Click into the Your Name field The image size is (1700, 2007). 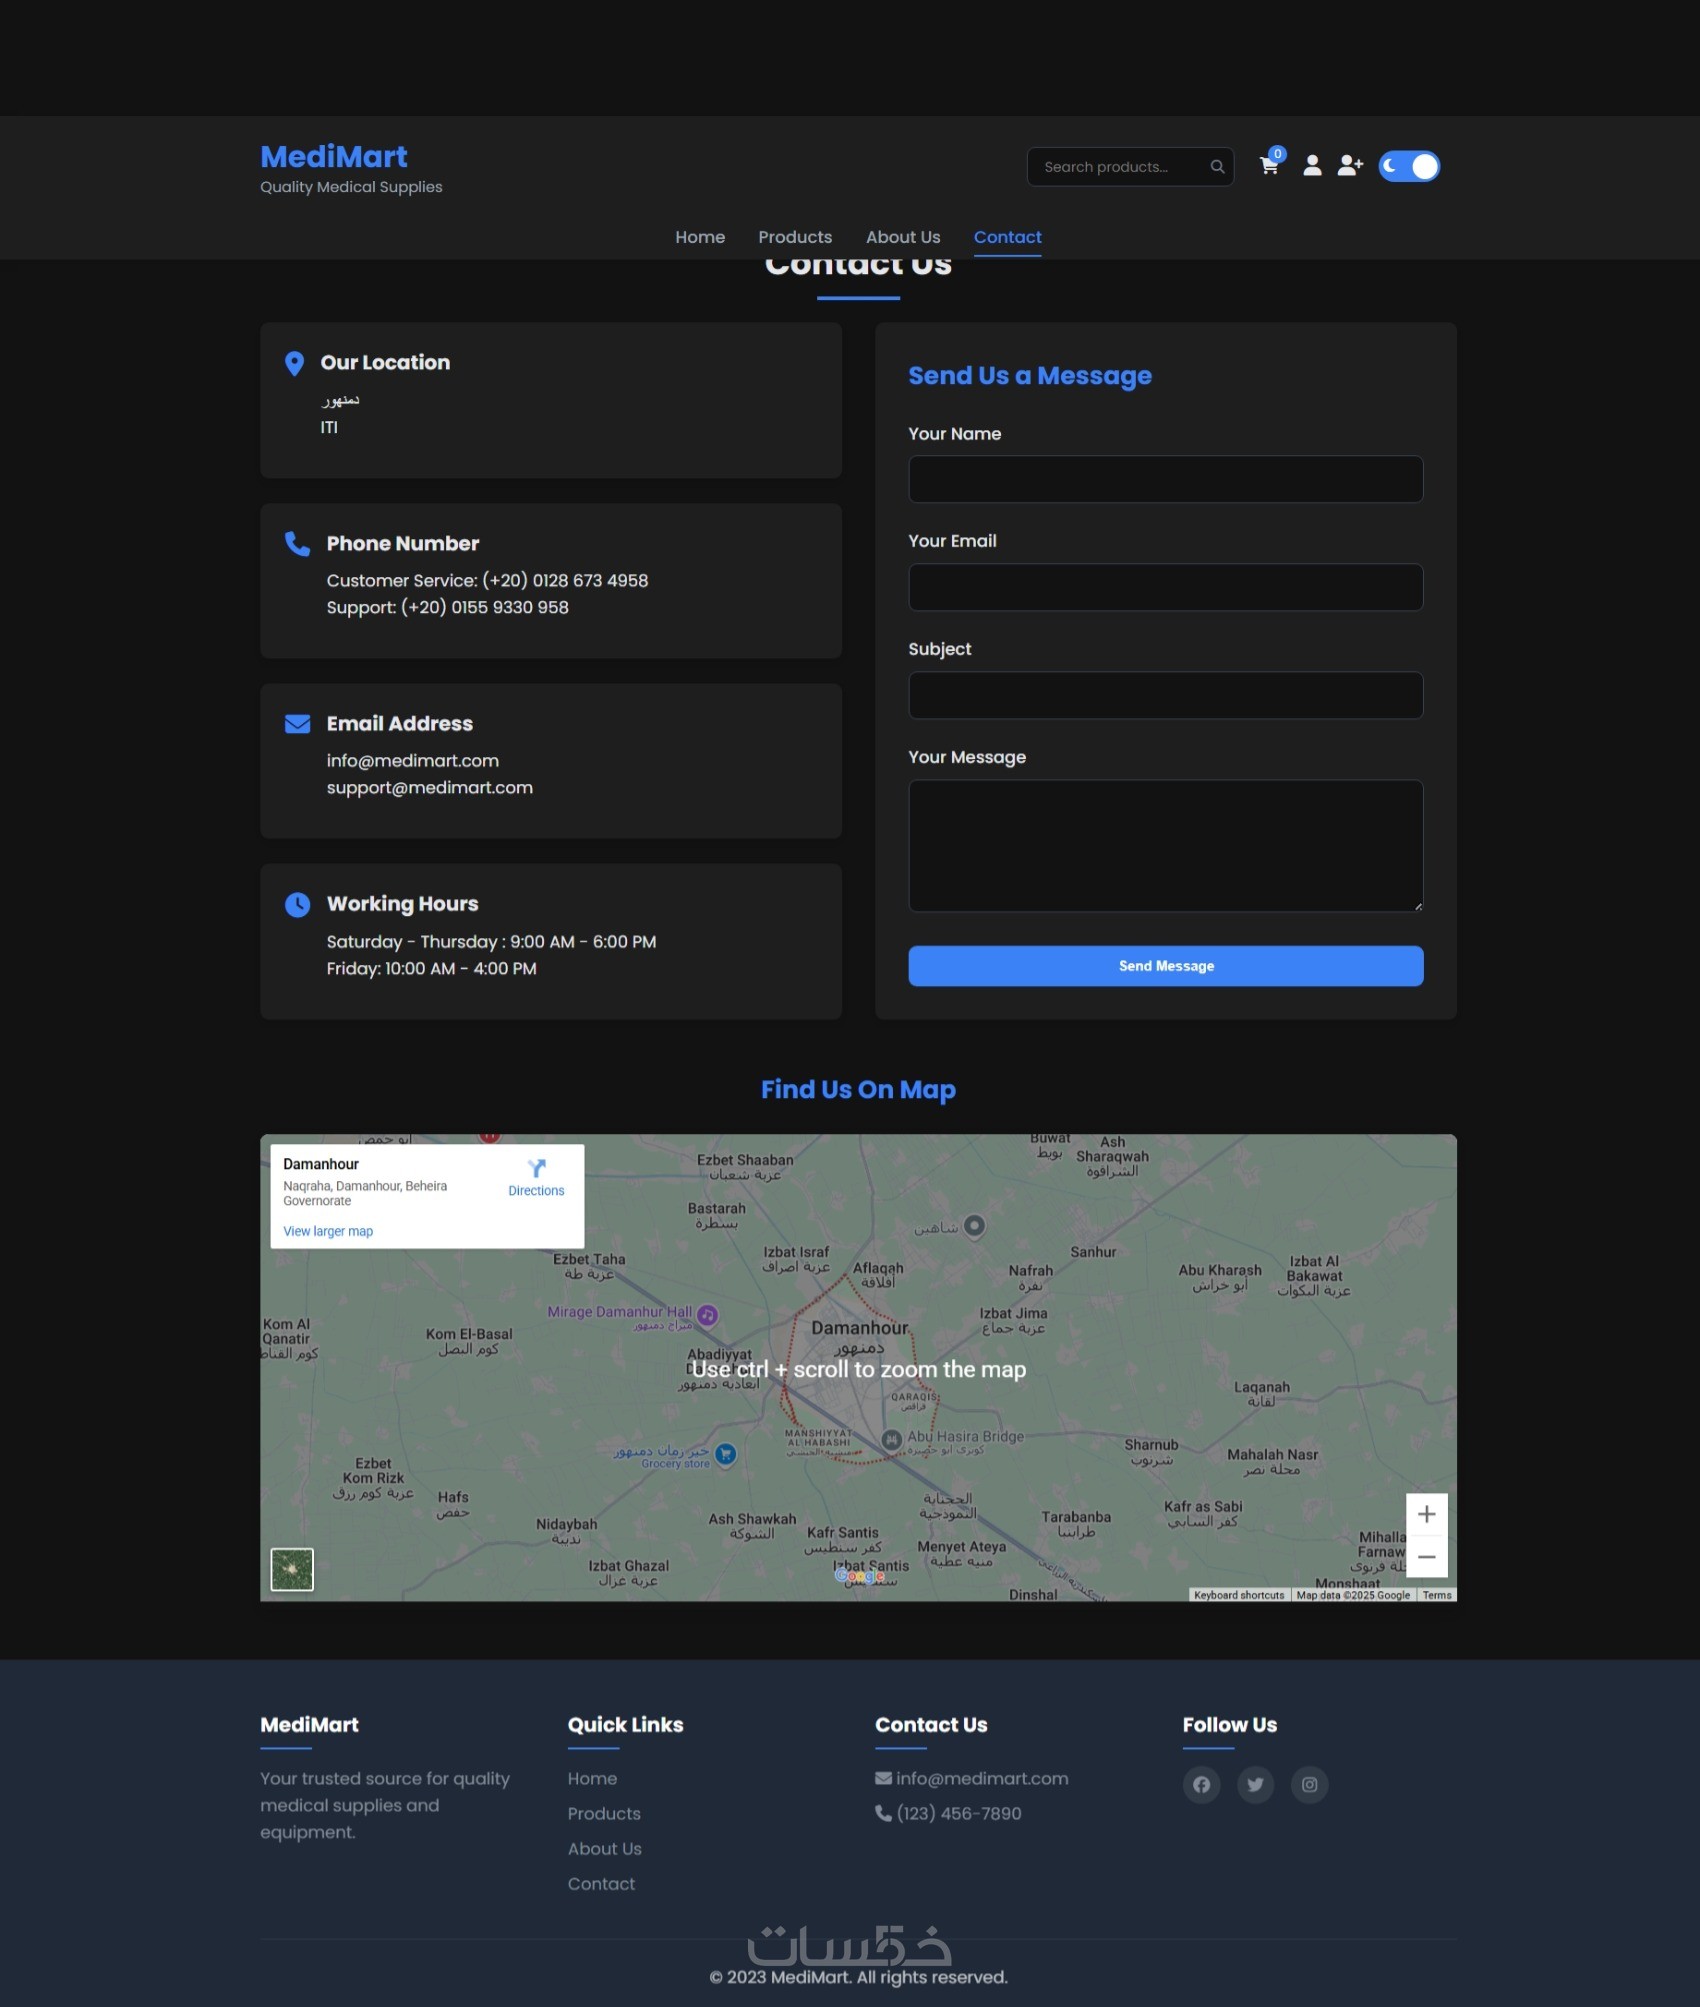(x=1165, y=479)
